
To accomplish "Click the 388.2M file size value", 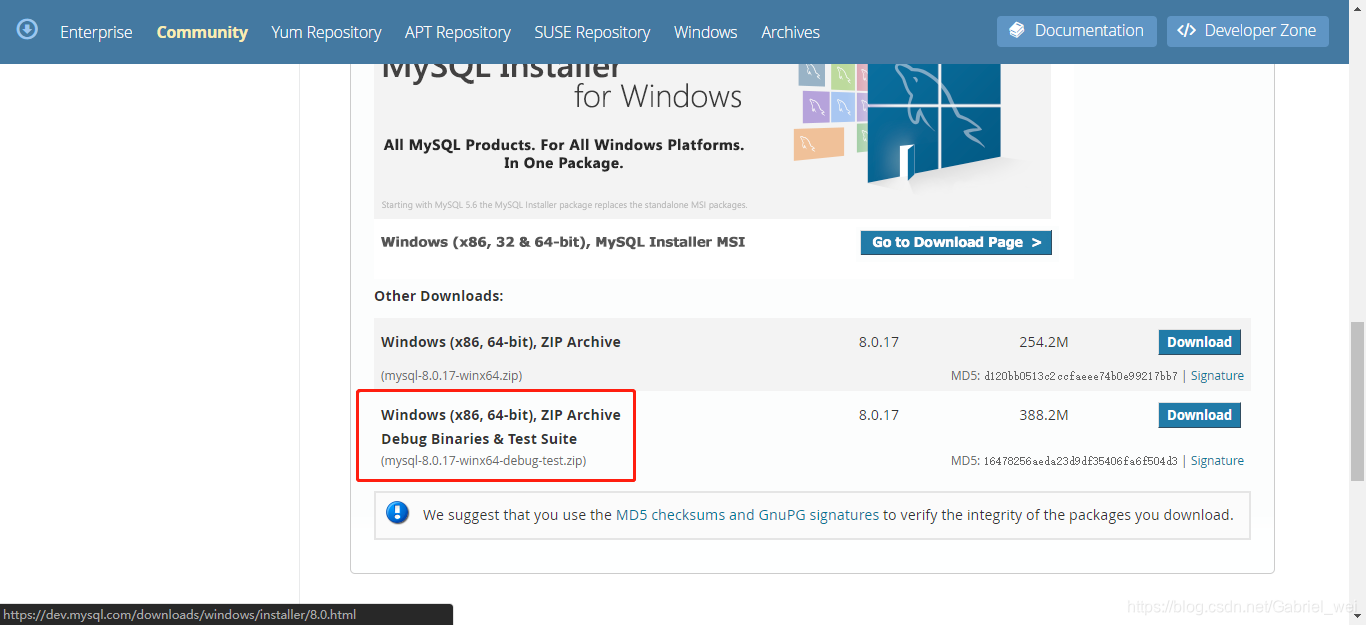I will click(1044, 415).
